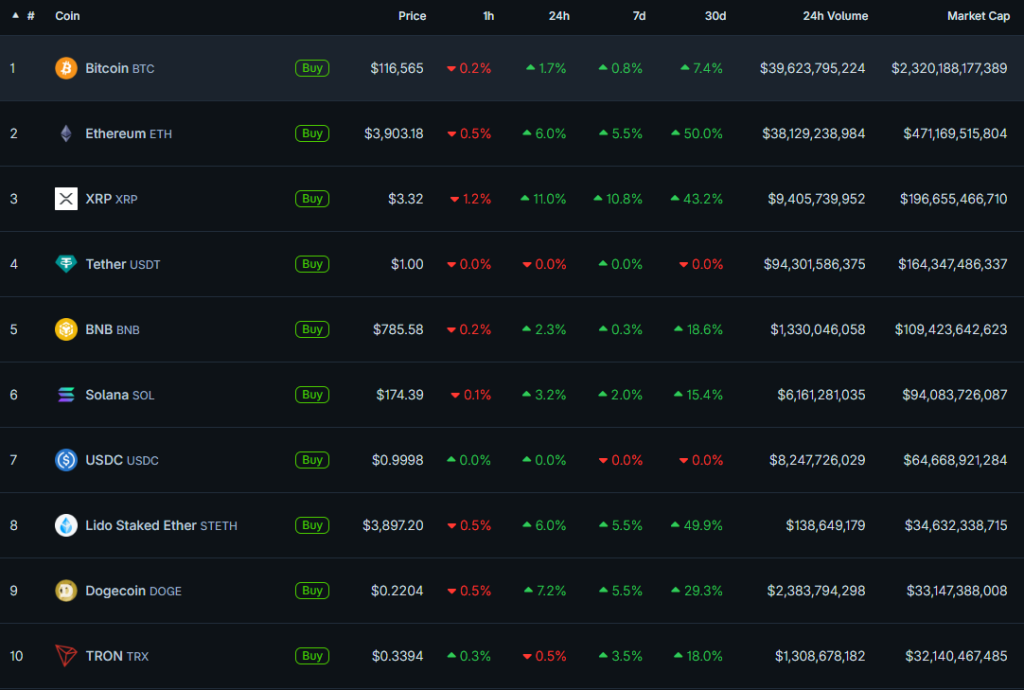Click the BNB coin logo
1024x690 pixels.
point(64,328)
